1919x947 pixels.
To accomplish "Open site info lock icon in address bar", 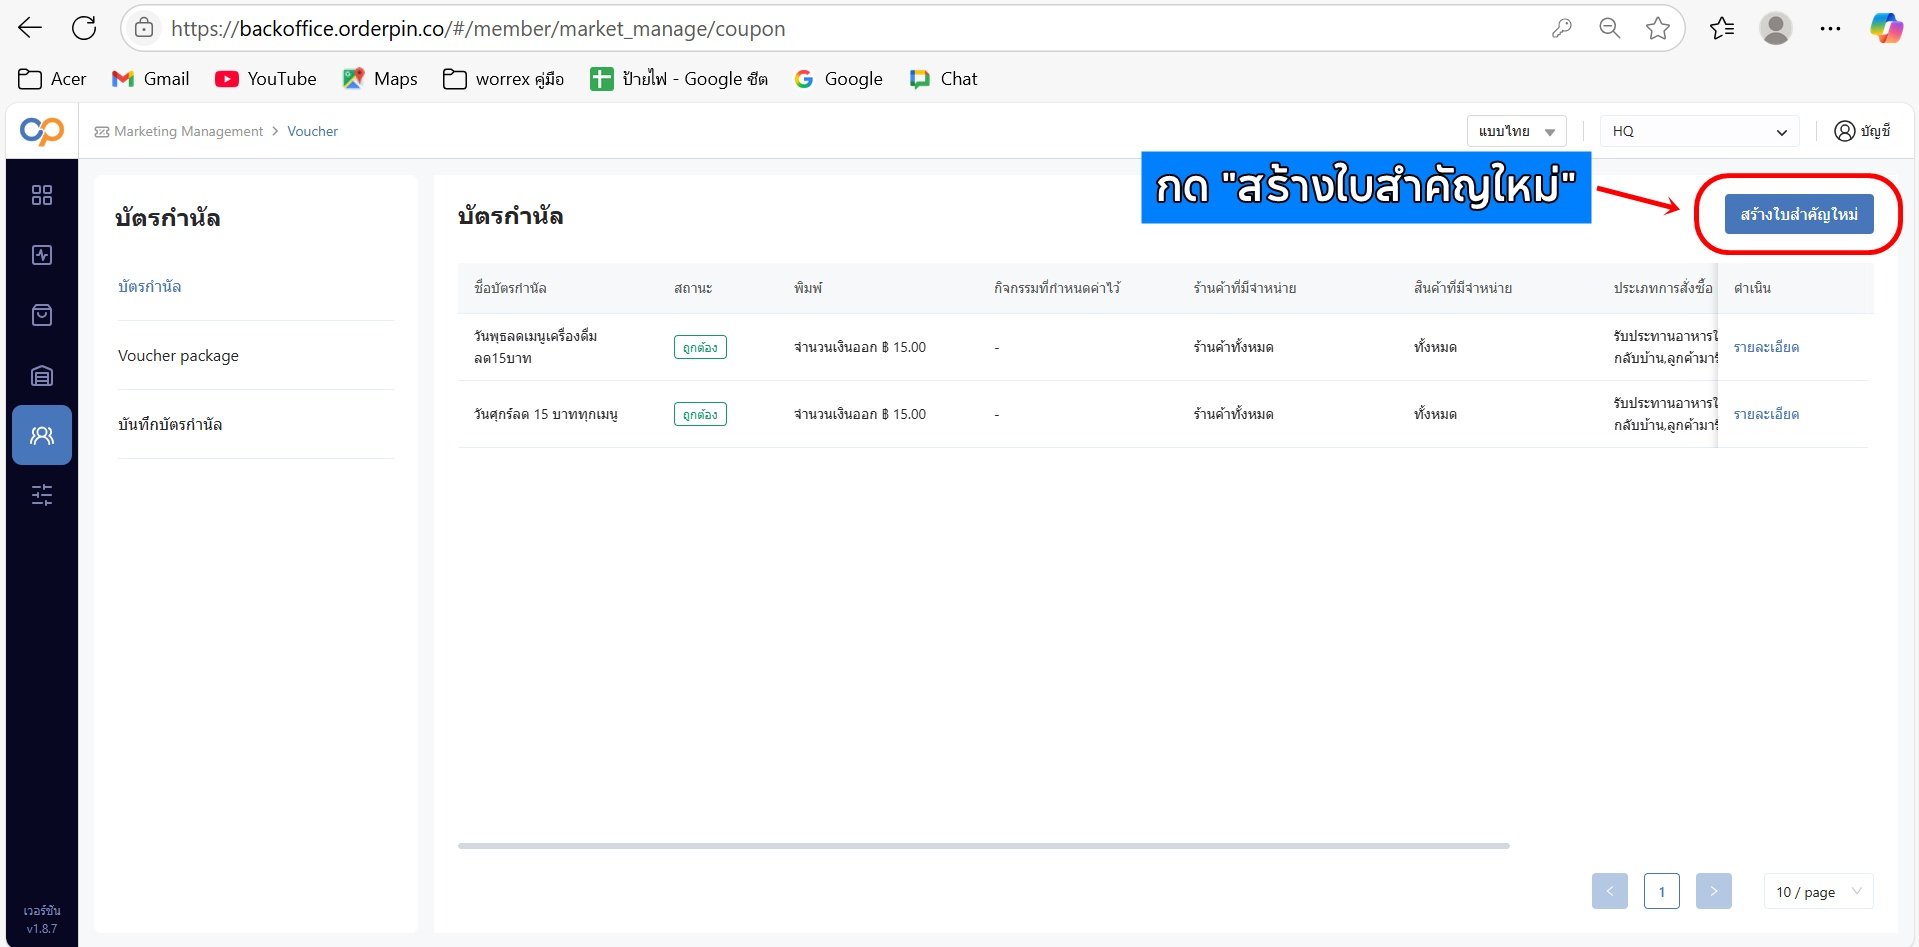I will (x=144, y=28).
